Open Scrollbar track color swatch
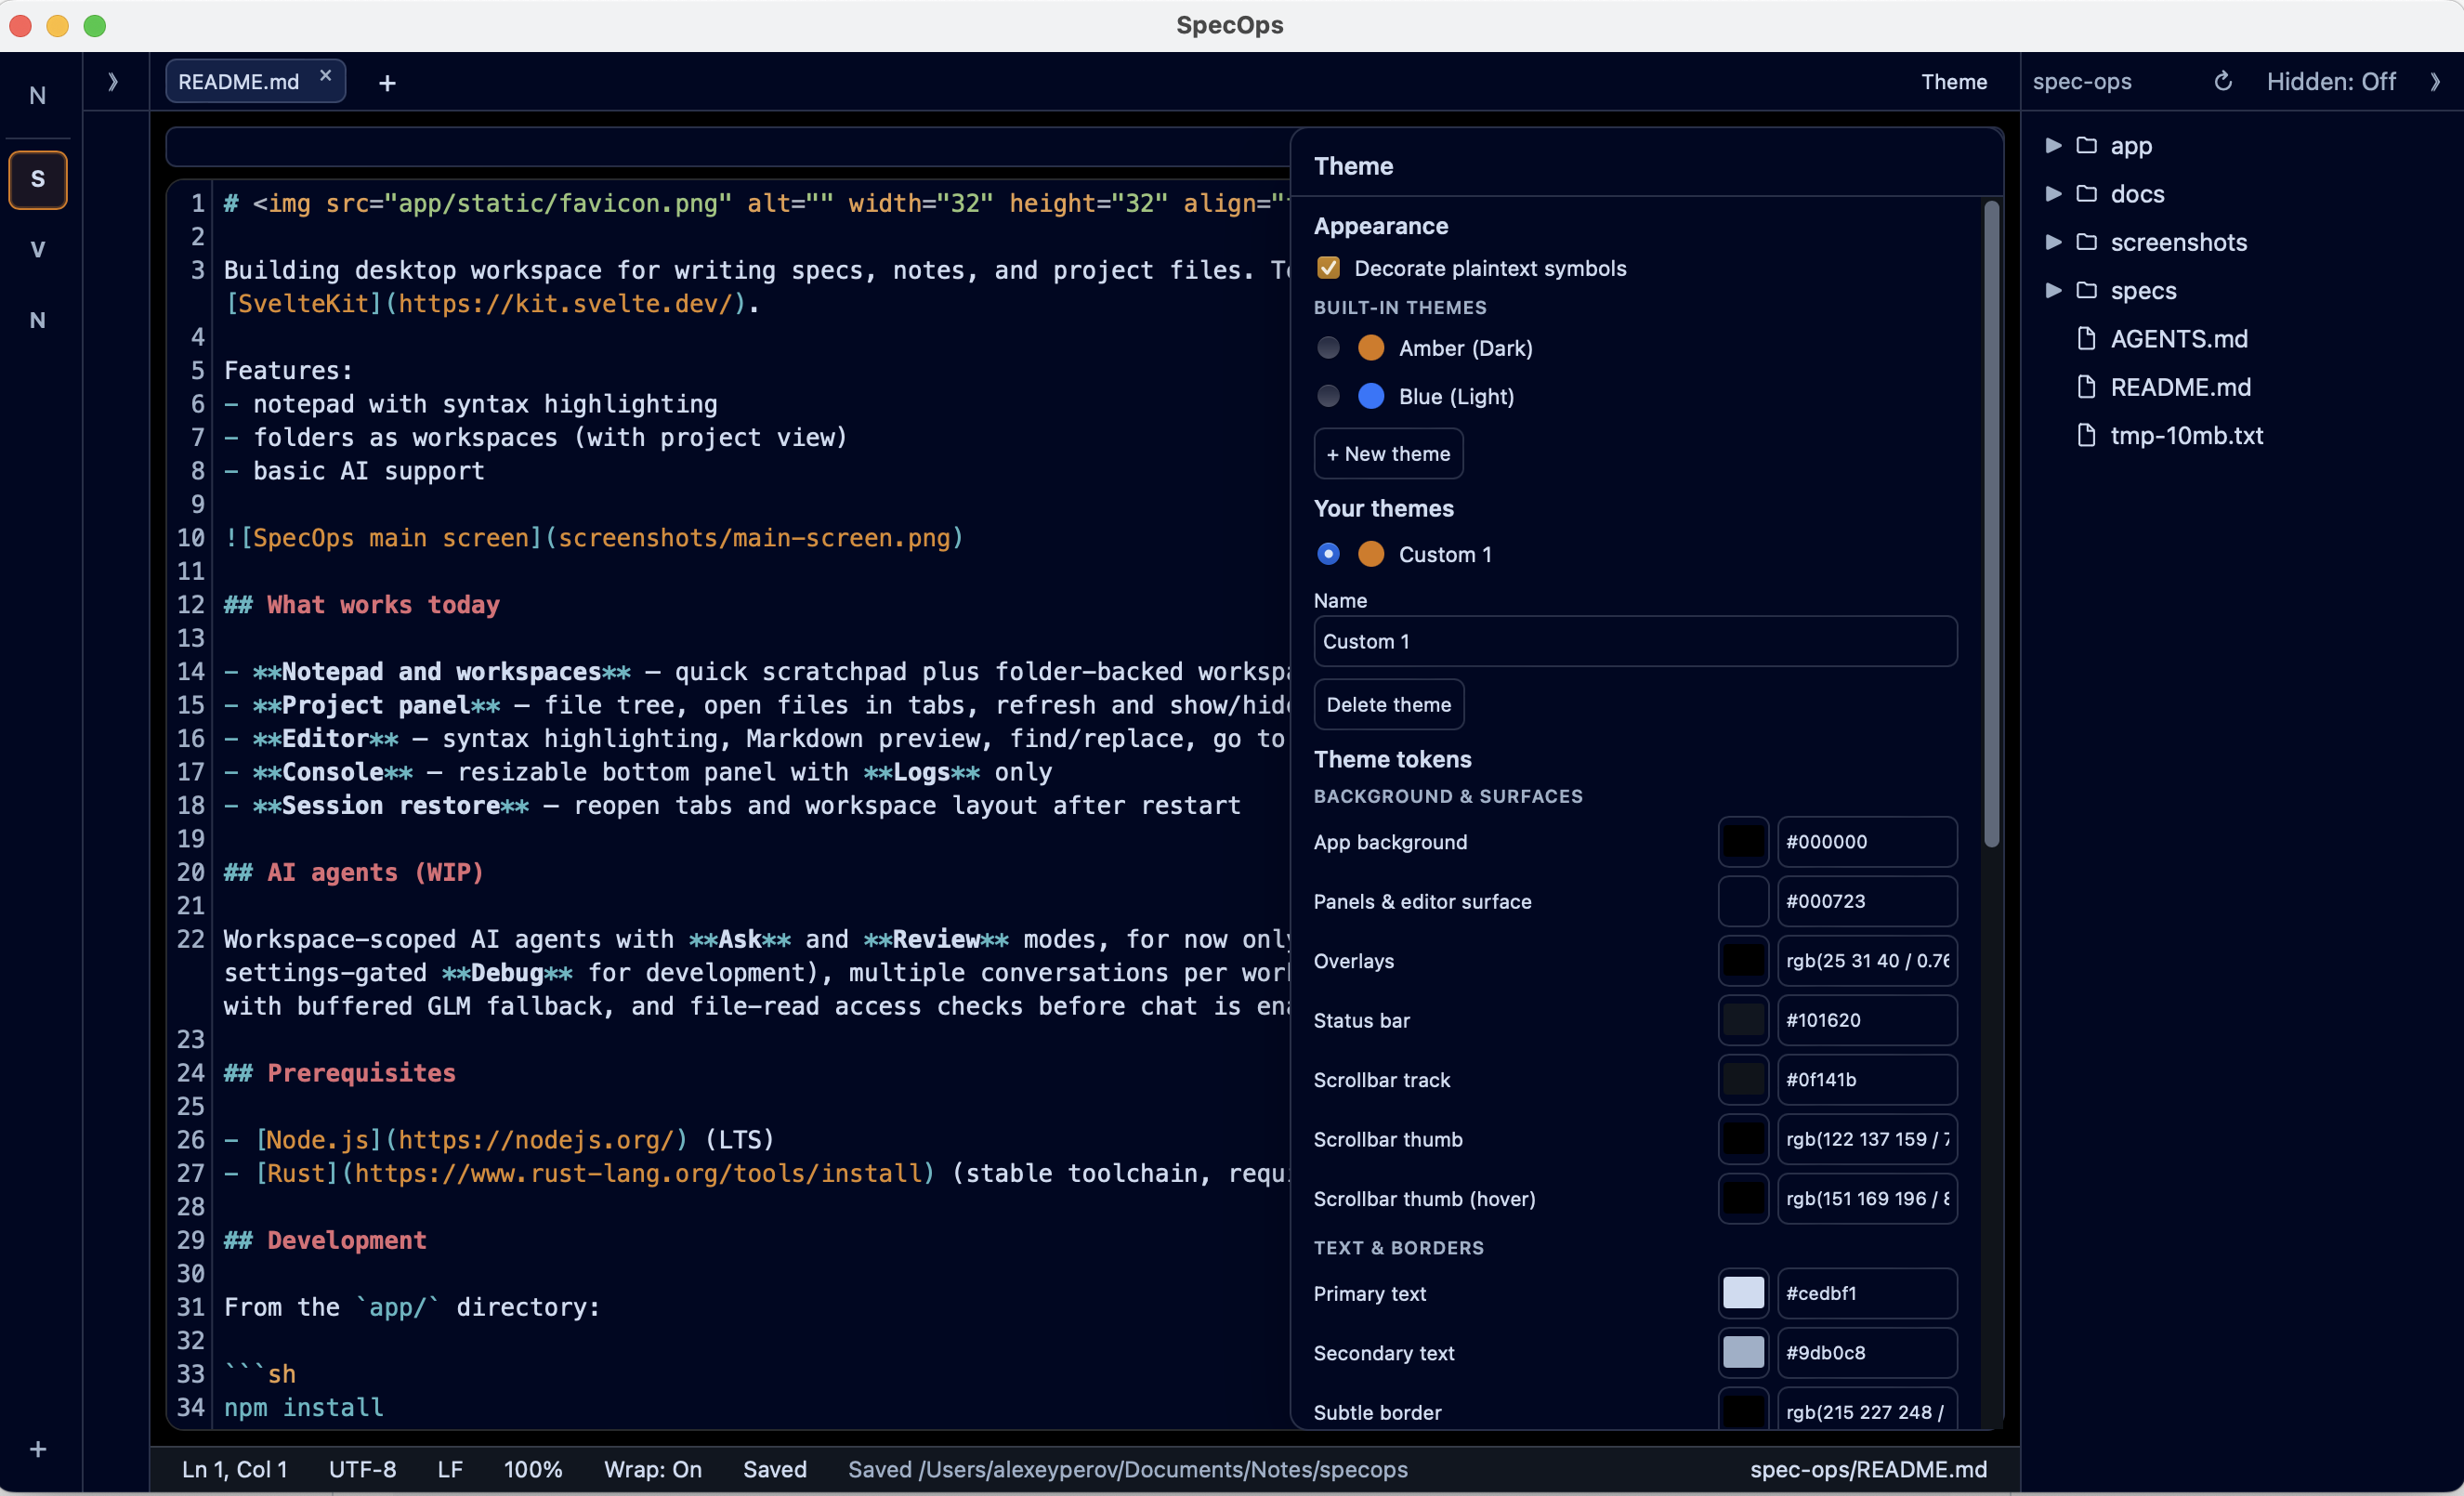This screenshot has width=2464, height=1496. [1743, 1080]
